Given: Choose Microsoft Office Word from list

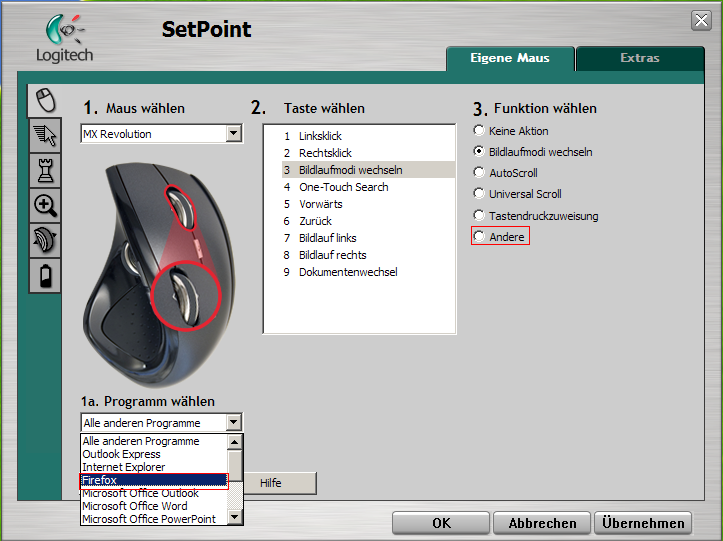Looking at the screenshot, I should pyautogui.click(x=154, y=505).
